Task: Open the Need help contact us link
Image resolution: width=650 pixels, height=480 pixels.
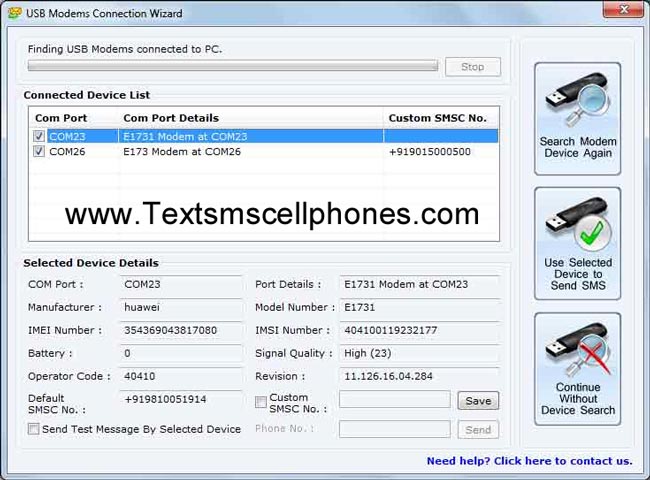Action: click(529, 461)
